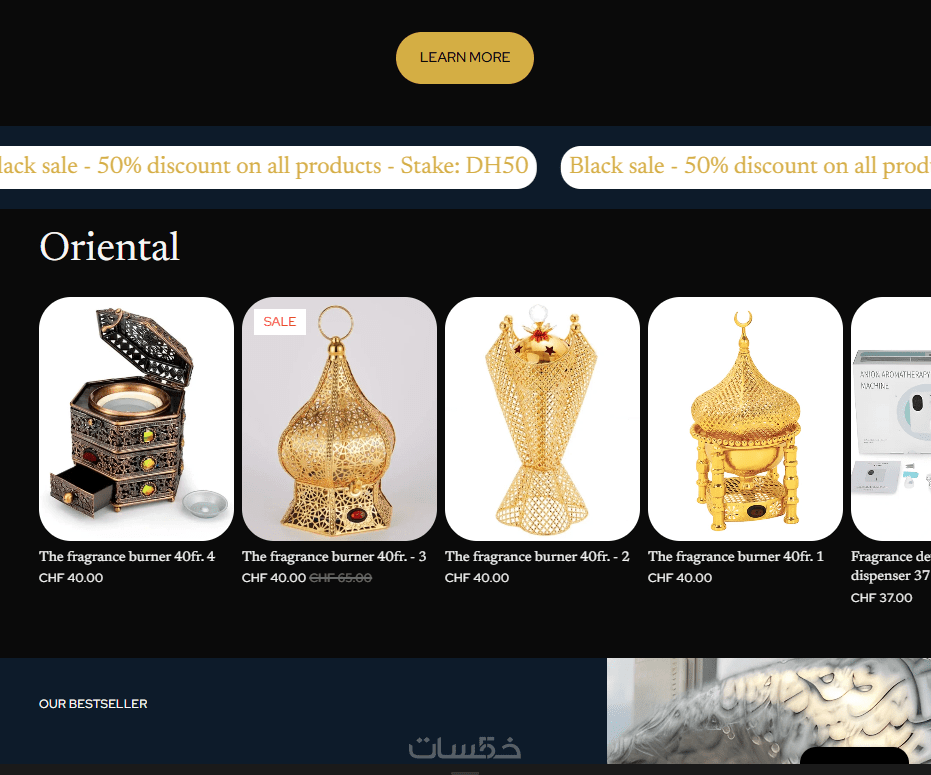Click the Stake: DH50 promo banner

pyautogui.click(x=268, y=167)
